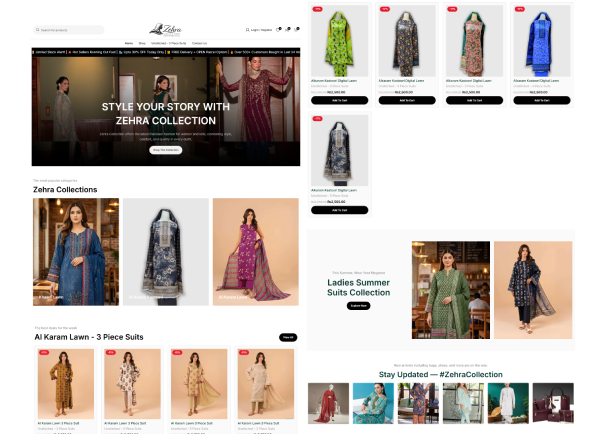Open the wishlist heart icon in the header
596x434 pixels.
click(278, 30)
